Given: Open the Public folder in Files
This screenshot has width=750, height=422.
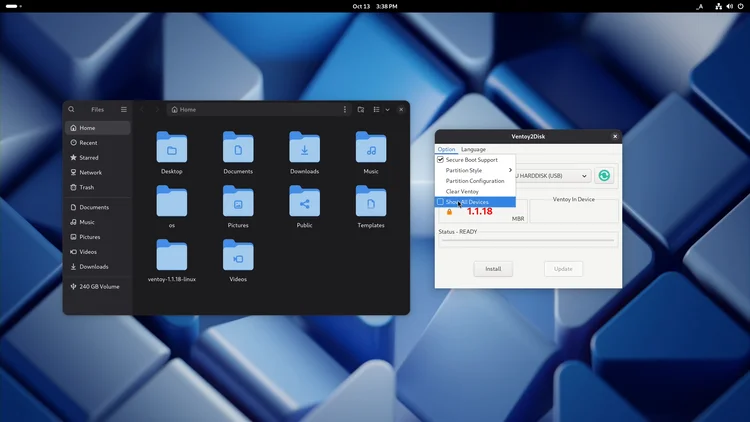Looking at the screenshot, I should [x=304, y=201].
